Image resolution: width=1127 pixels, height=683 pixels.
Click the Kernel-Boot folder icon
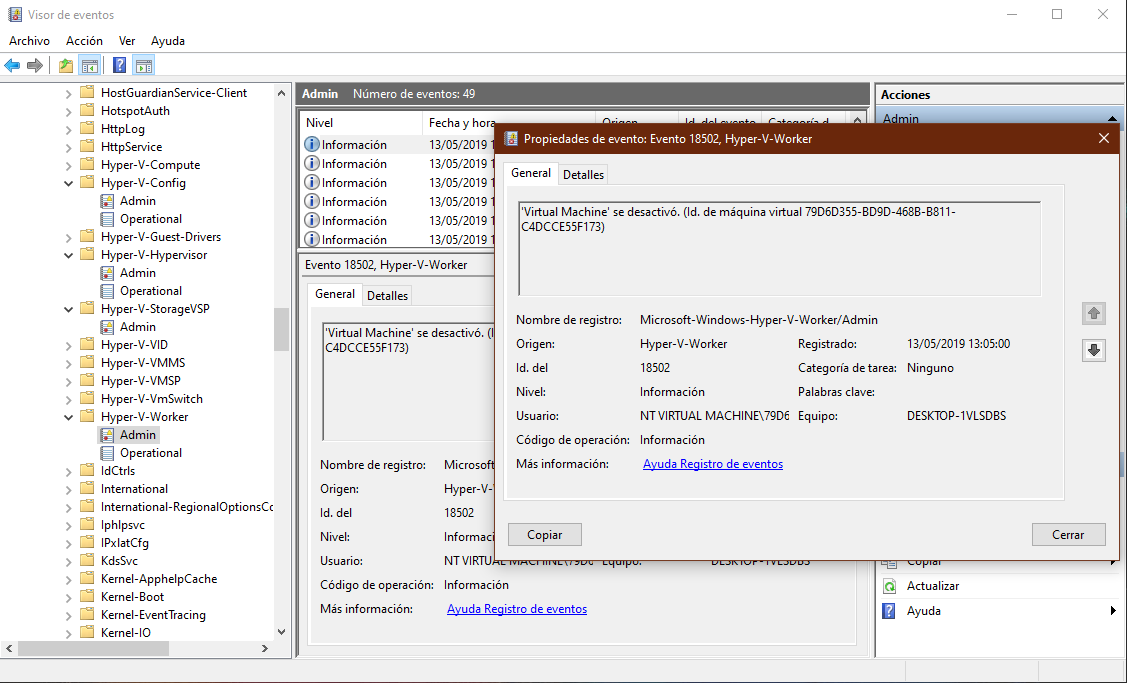(87, 597)
